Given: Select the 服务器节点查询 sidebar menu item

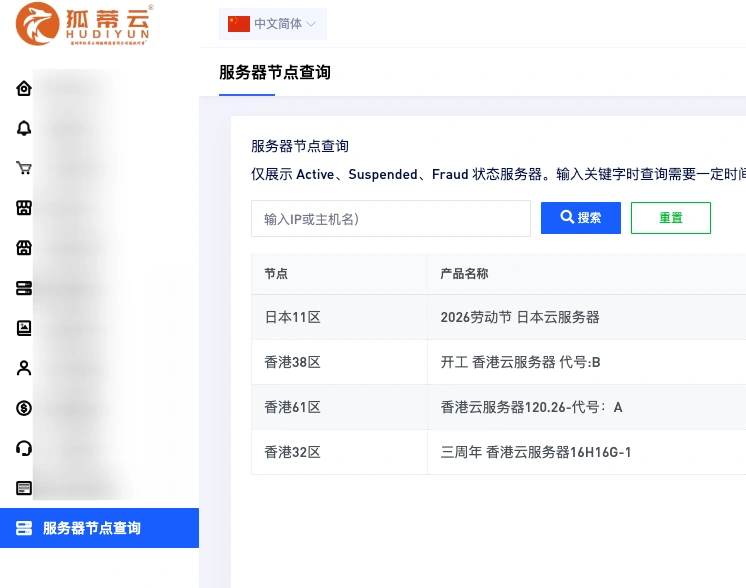Looking at the screenshot, I should point(99,528).
